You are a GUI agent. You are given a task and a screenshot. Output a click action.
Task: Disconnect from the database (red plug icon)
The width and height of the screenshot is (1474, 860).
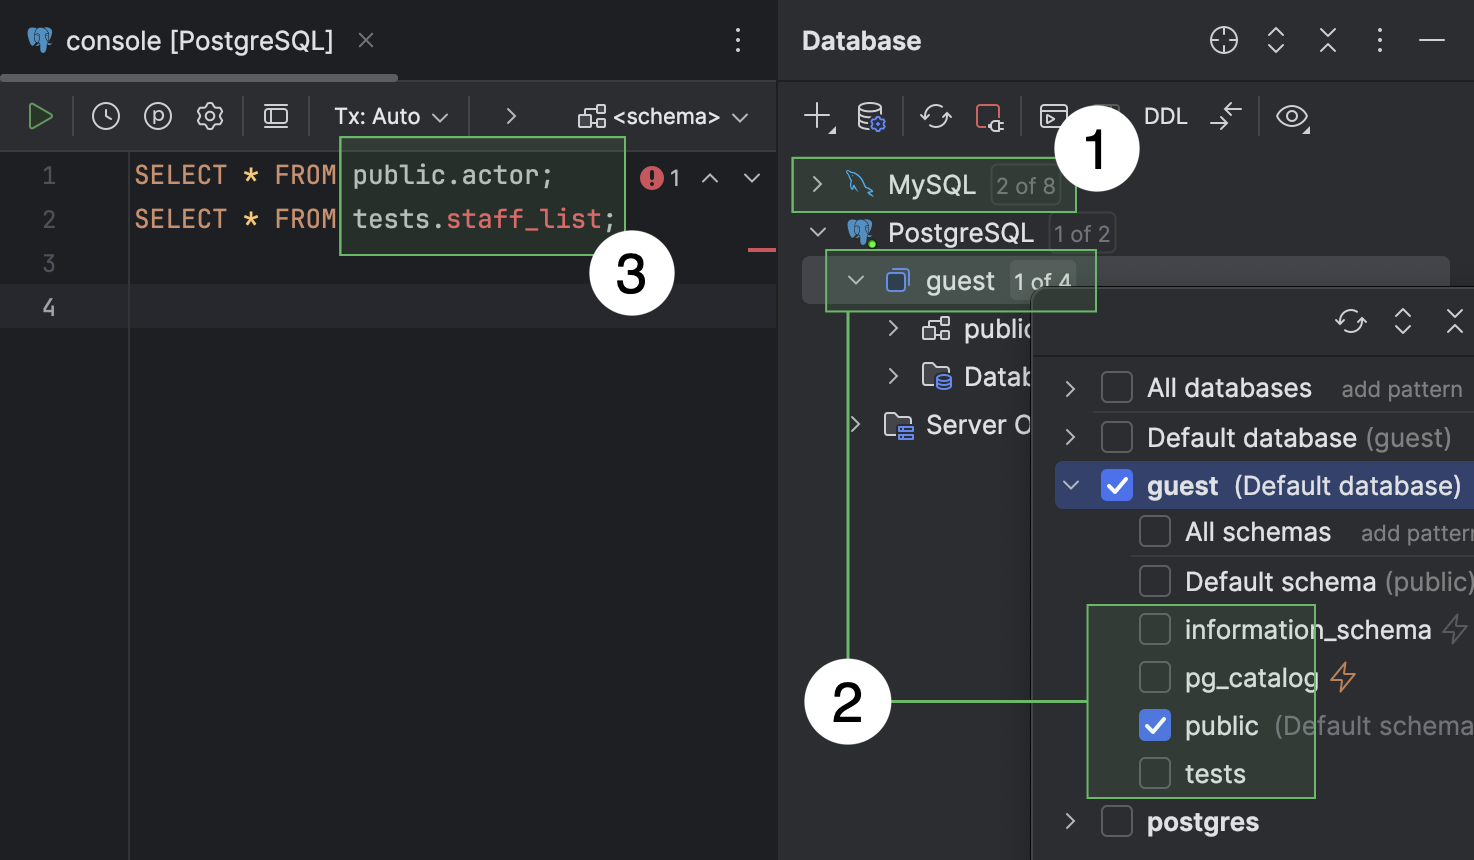point(988,116)
